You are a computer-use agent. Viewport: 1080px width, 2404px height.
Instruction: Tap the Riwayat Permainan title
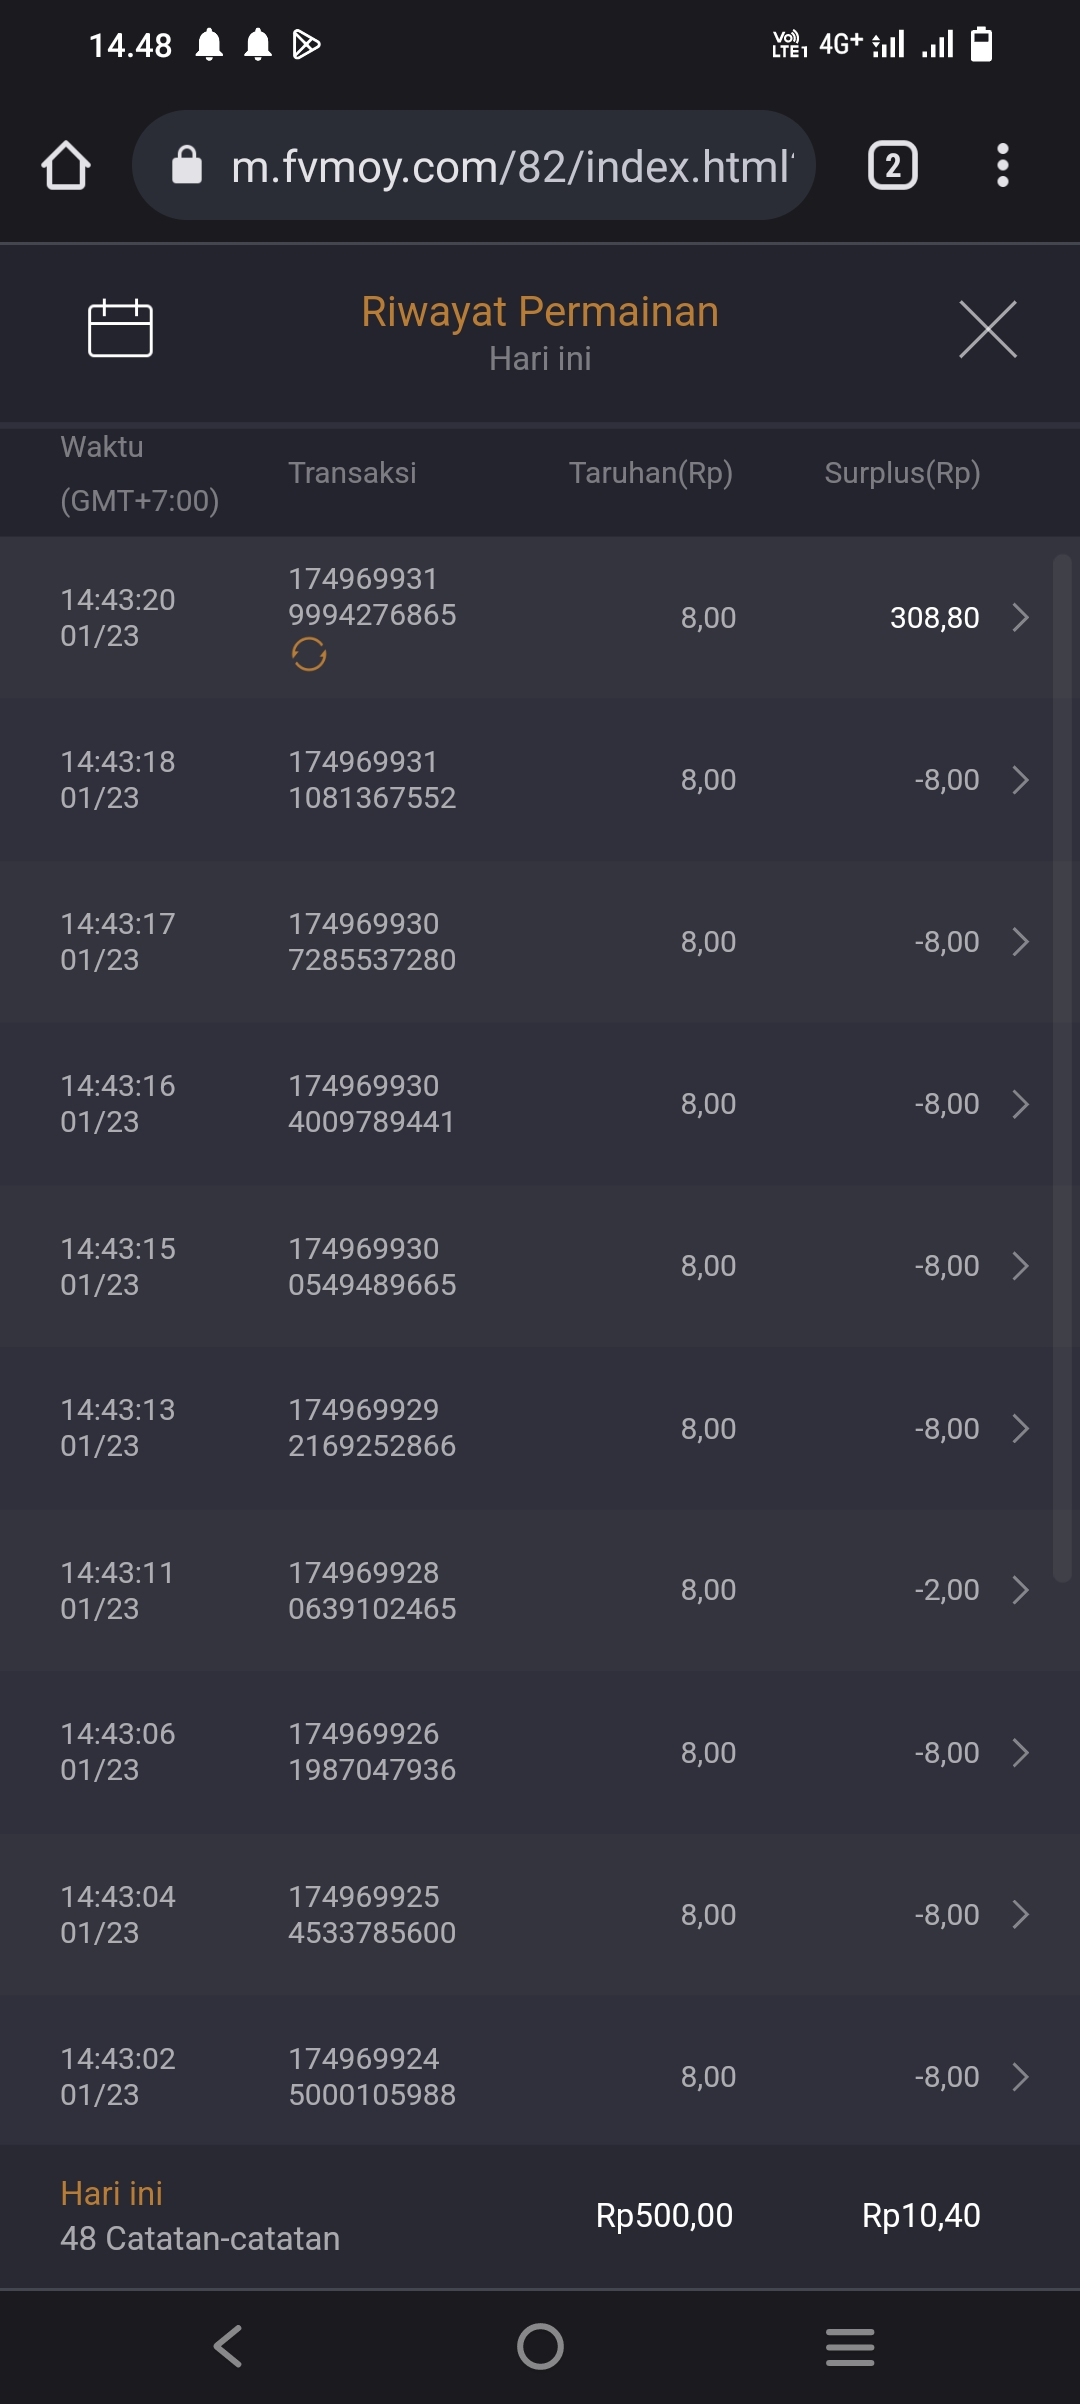pyautogui.click(x=540, y=312)
